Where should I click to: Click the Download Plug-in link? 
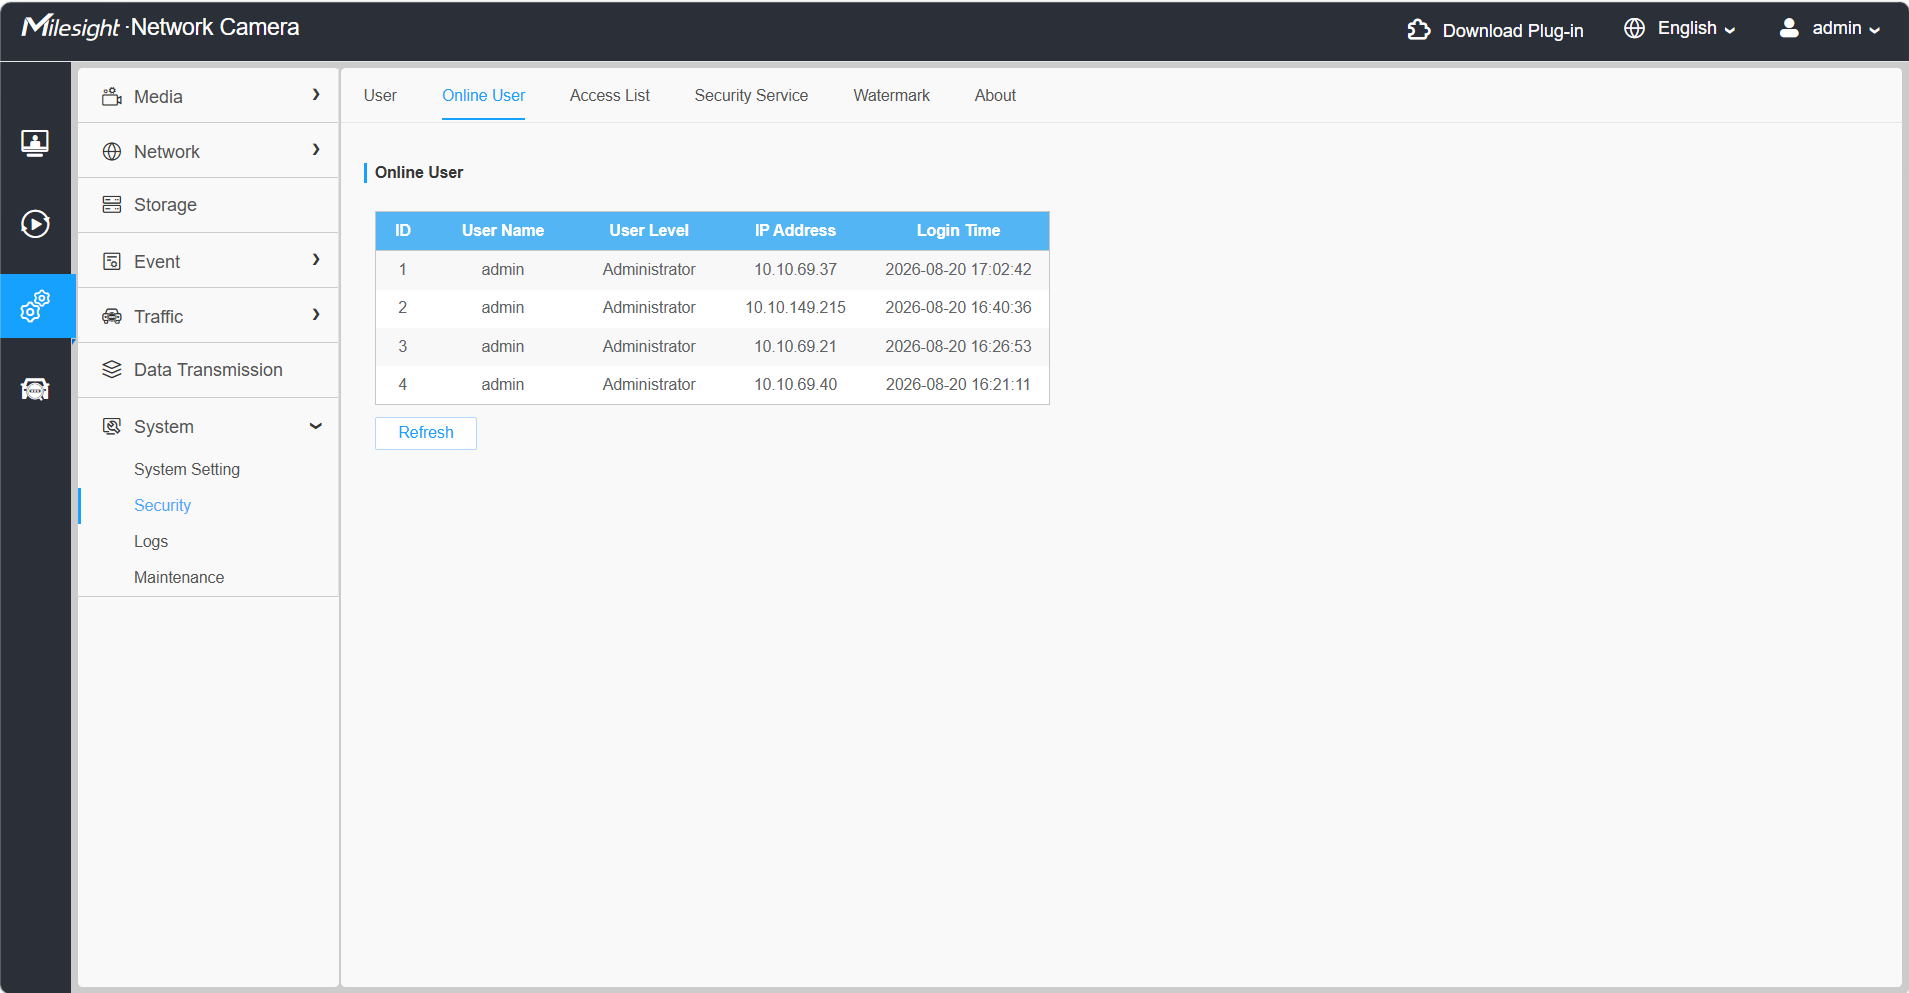(x=1512, y=30)
